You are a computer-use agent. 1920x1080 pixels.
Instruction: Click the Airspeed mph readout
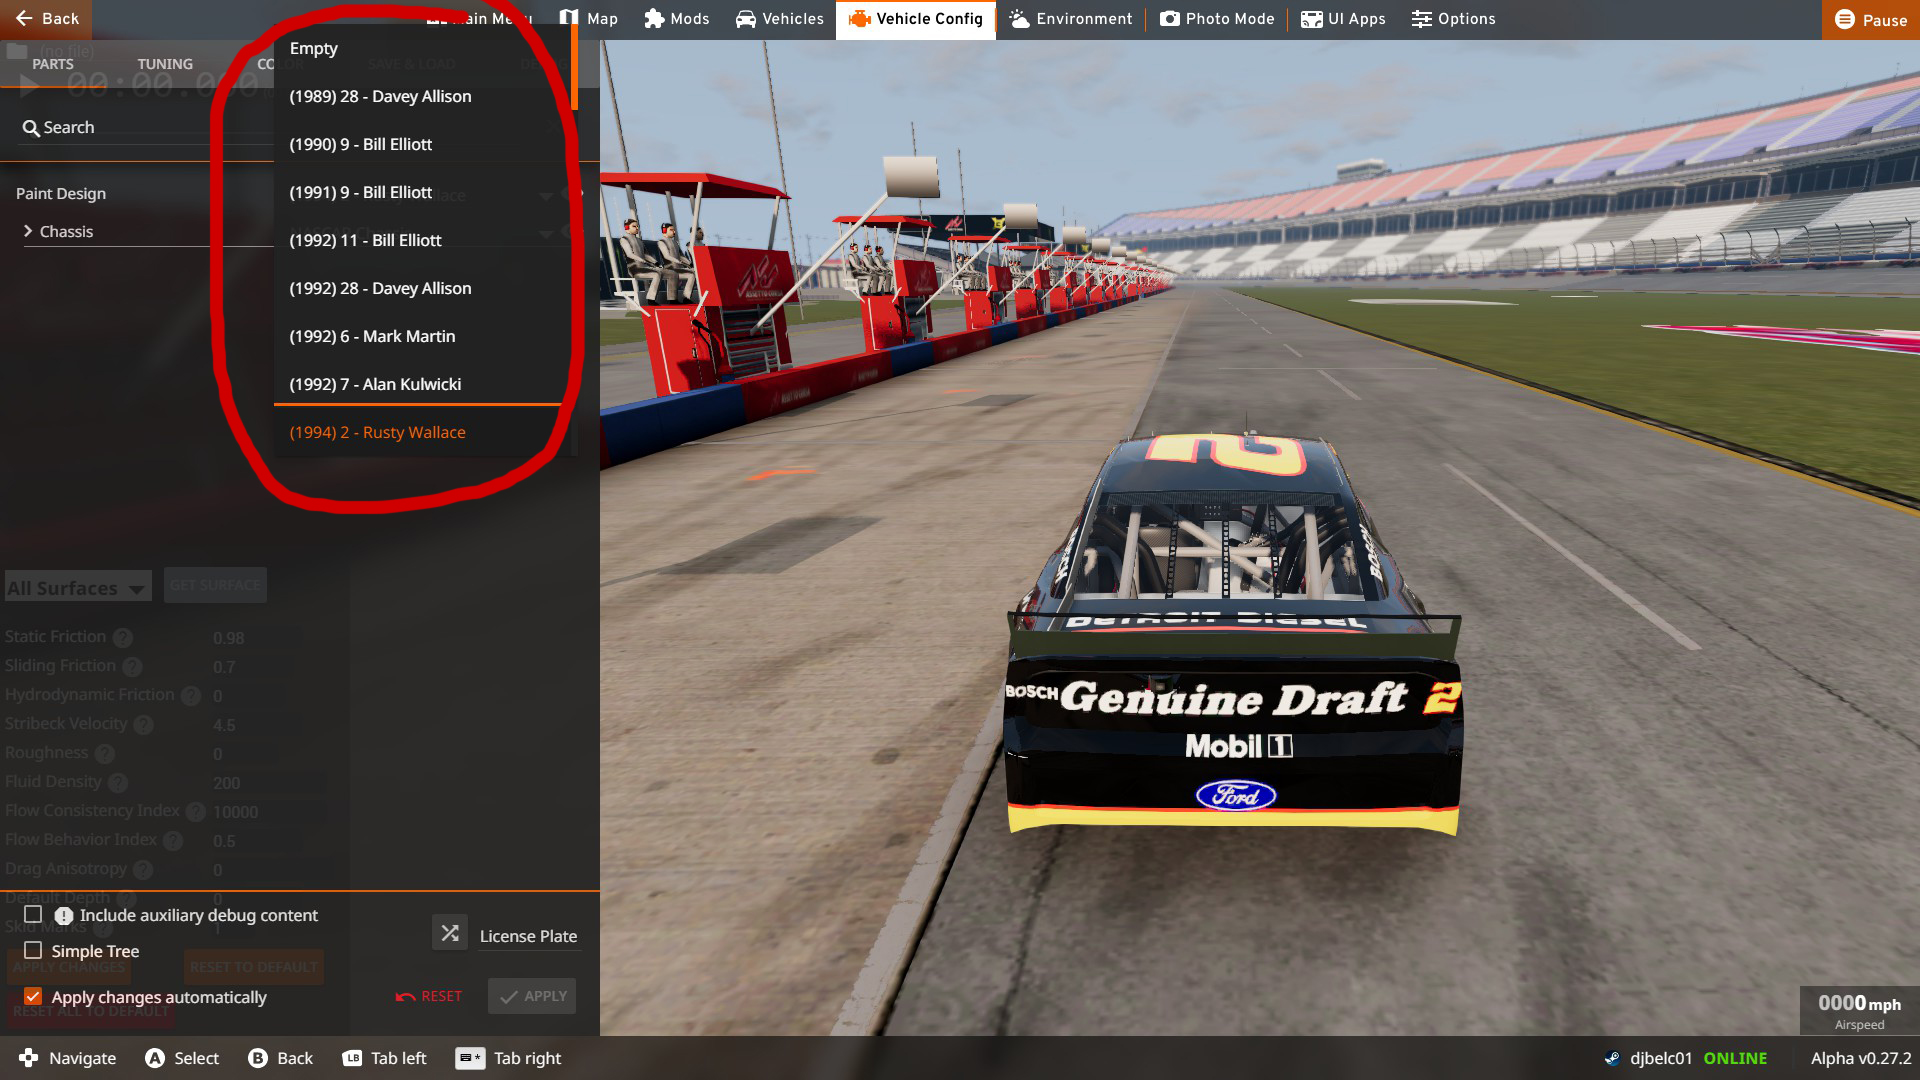(1859, 1011)
